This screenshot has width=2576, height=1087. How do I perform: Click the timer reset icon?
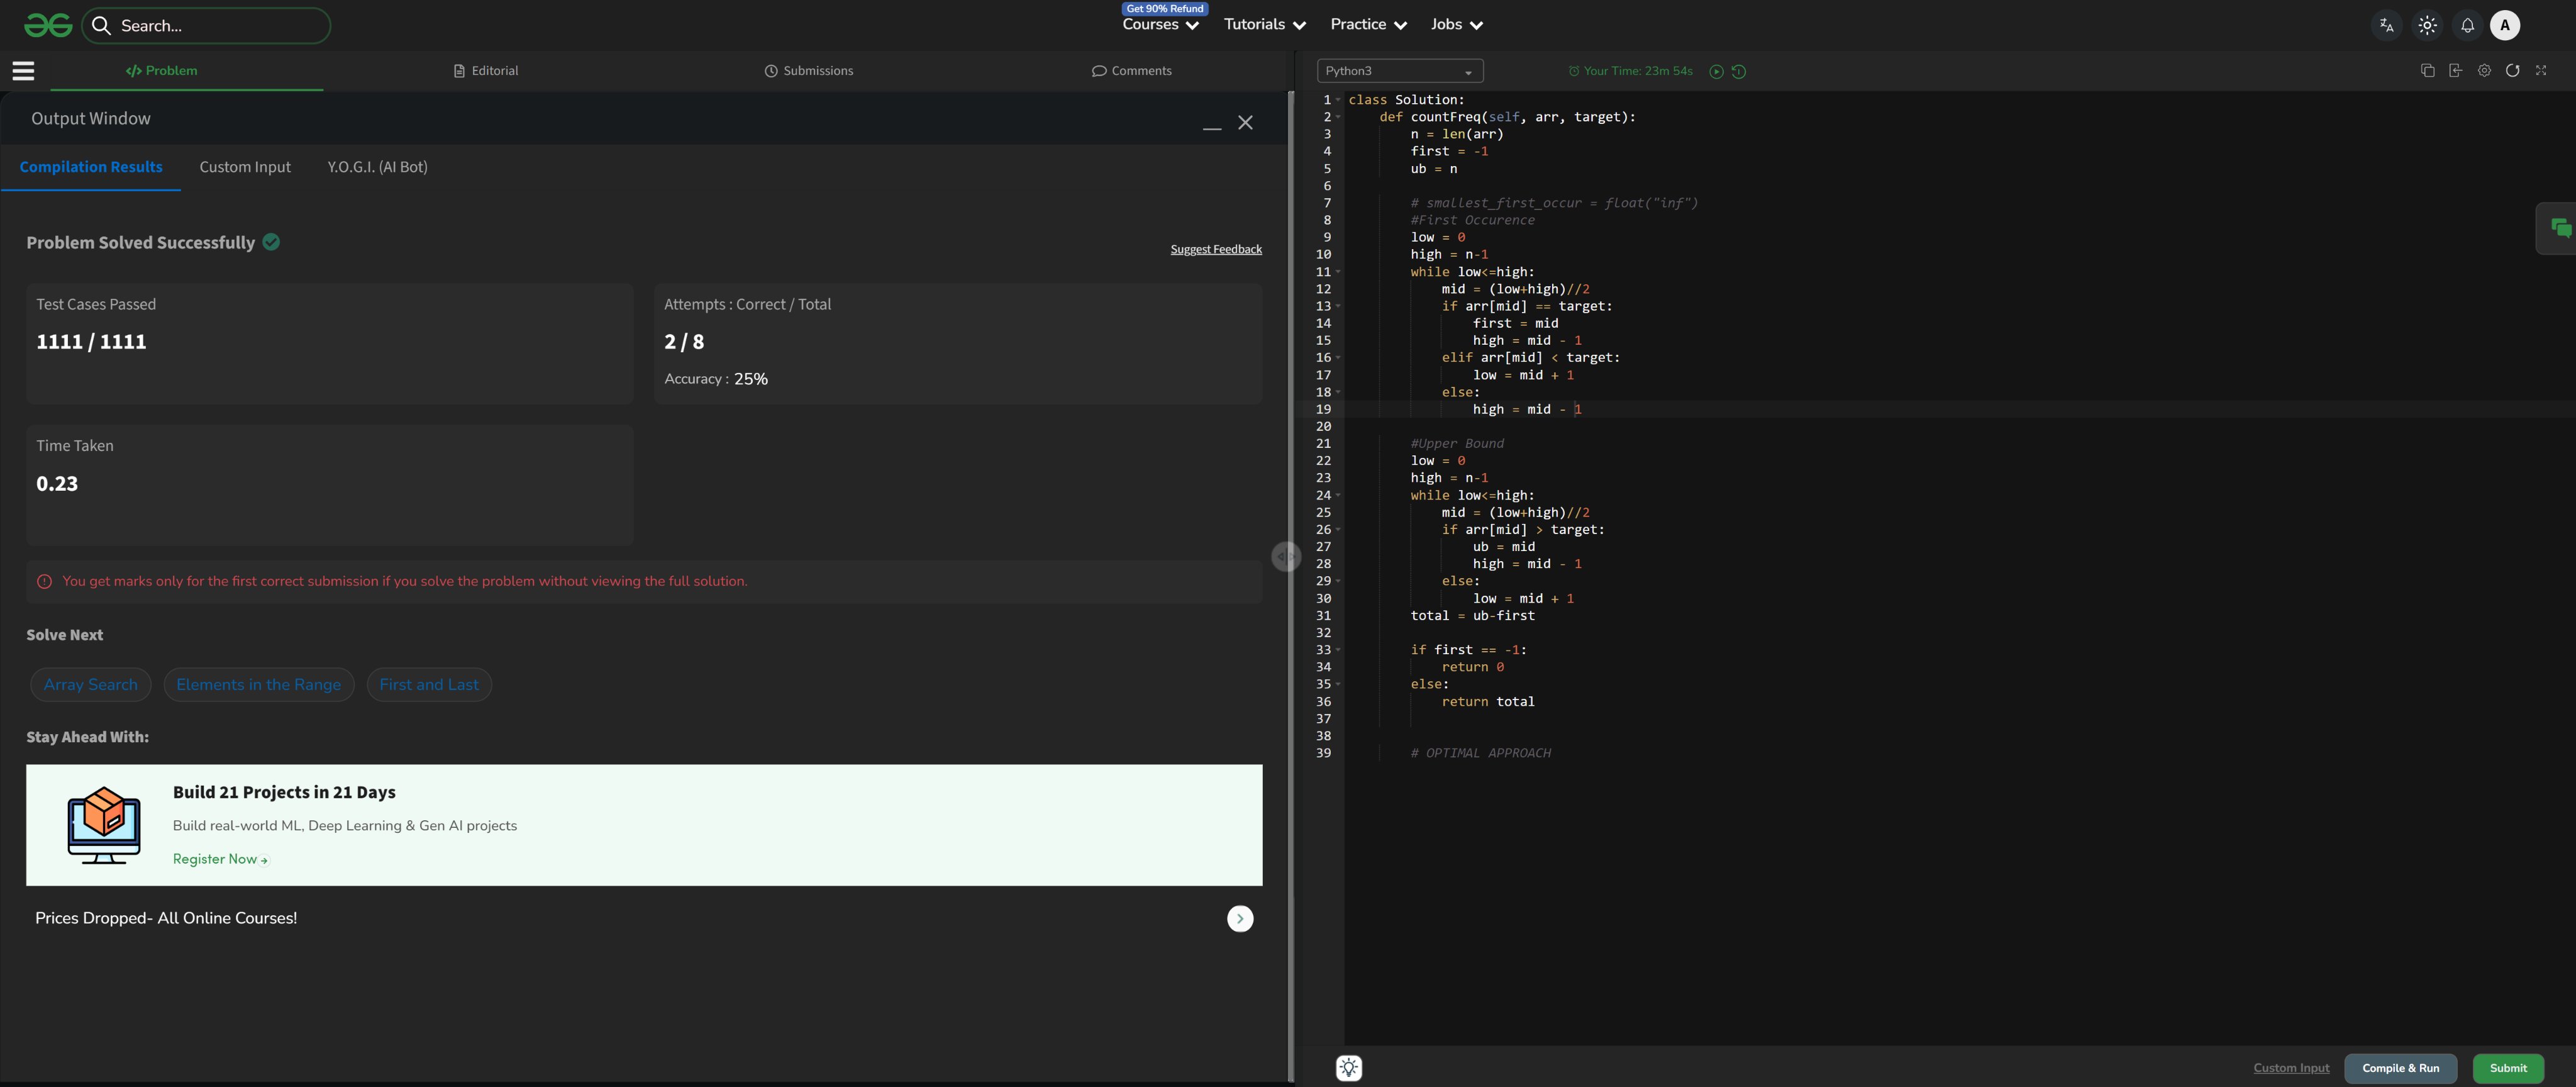tap(1739, 72)
